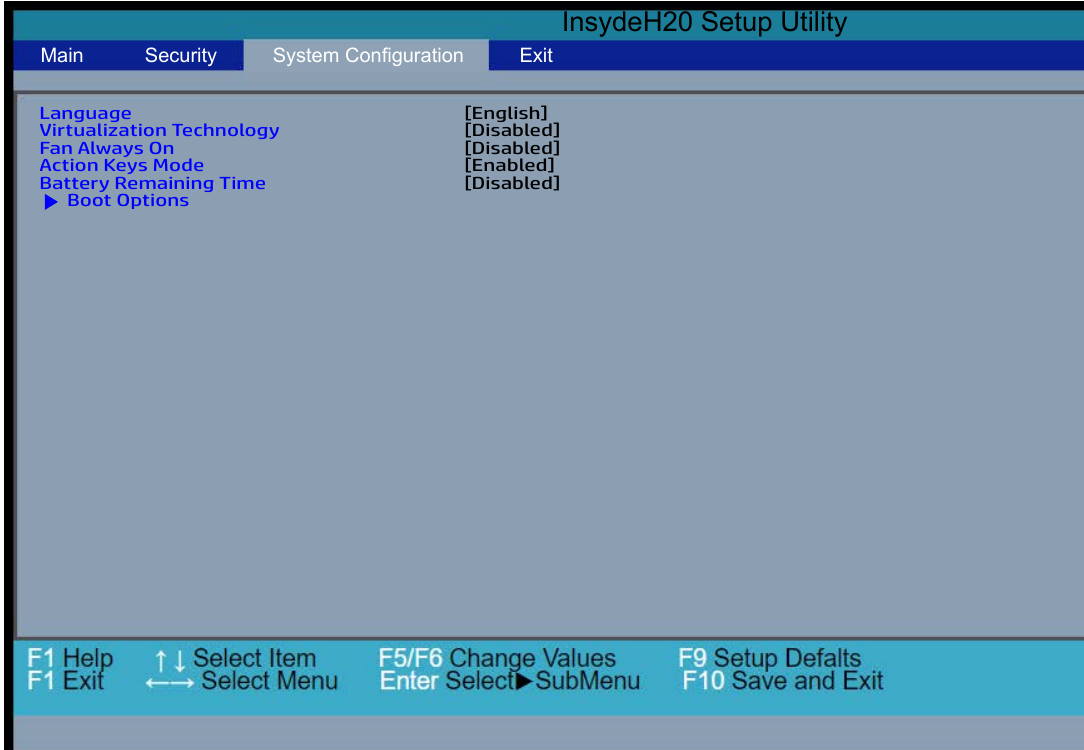
Task: Click the left-right arrow Select Menu hint
Action: click(242, 681)
